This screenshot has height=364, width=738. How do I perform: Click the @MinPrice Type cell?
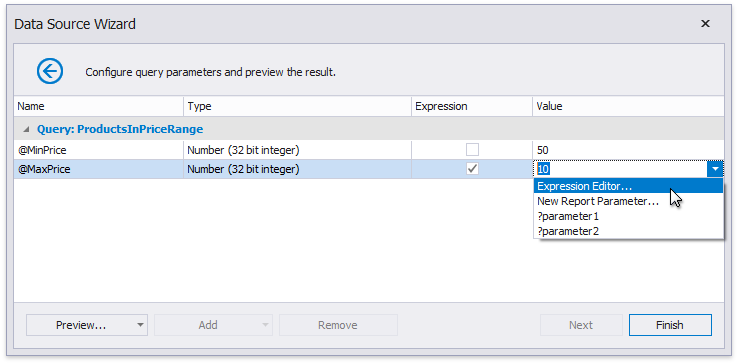[297, 150]
